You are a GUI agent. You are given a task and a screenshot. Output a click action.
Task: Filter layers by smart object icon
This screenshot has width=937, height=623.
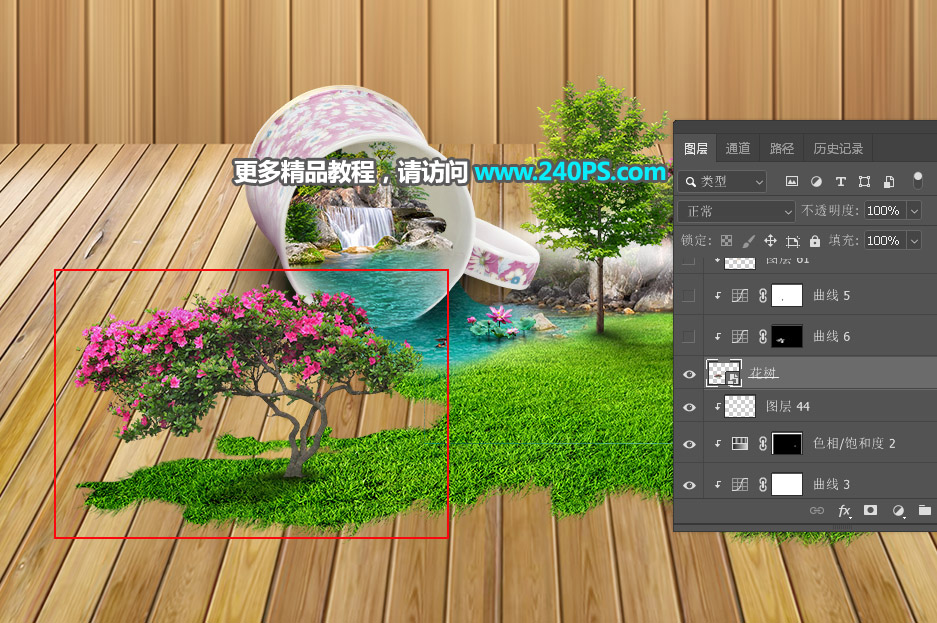[889, 182]
